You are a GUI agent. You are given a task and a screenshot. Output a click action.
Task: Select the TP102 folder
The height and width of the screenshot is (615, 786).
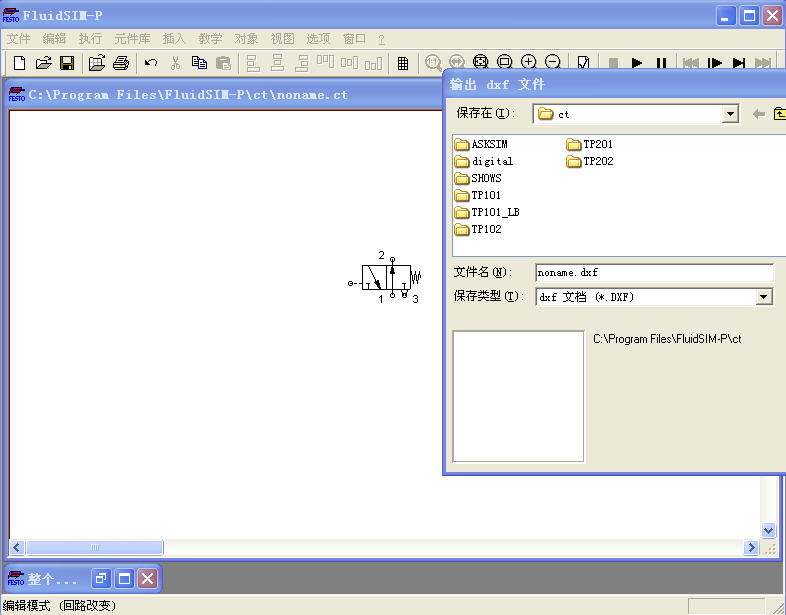pyautogui.click(x=478, y=229)
